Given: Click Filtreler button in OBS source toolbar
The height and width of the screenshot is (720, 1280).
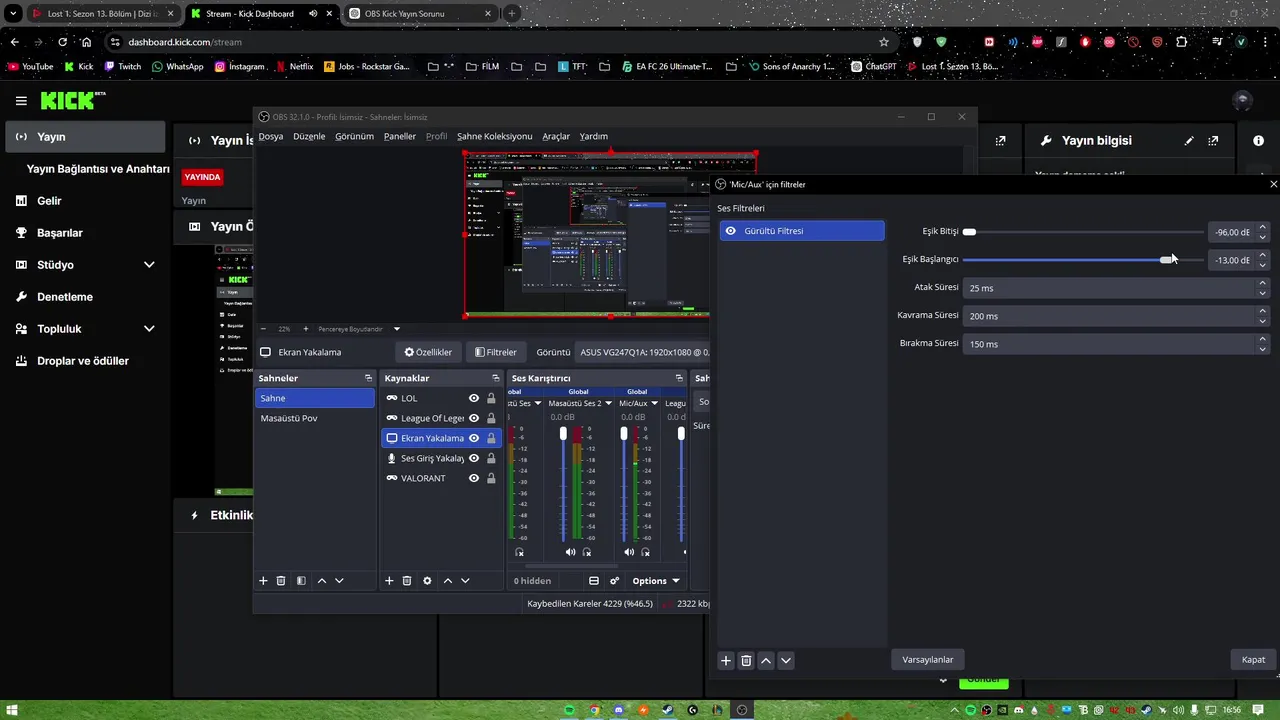Looking at the screenshot, I should (x=496, y=352).
